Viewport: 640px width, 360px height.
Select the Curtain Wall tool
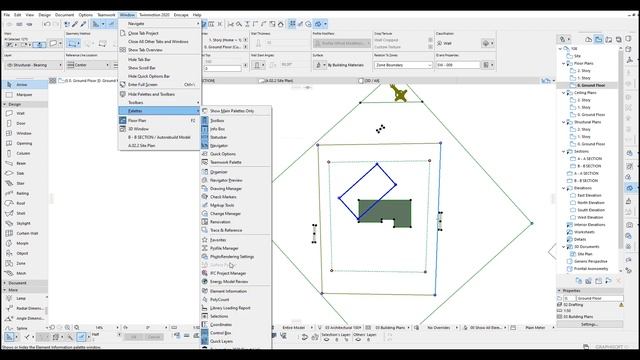point(24,233)
